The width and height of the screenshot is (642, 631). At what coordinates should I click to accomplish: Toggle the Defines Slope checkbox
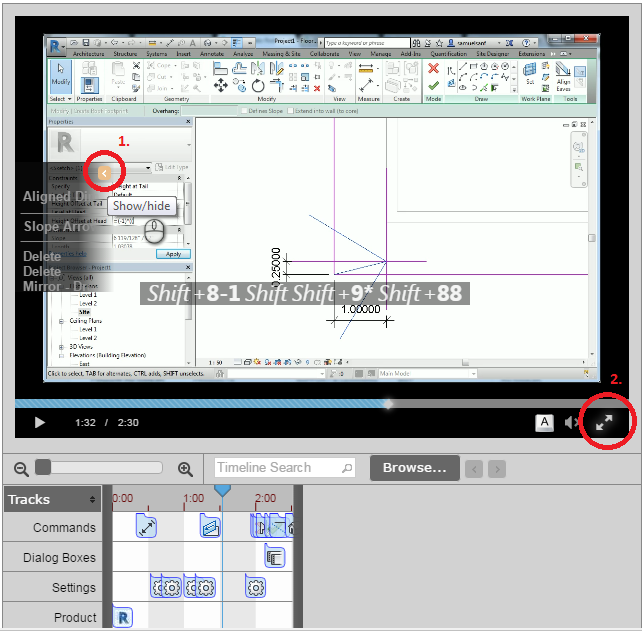(x=244, y=111)
